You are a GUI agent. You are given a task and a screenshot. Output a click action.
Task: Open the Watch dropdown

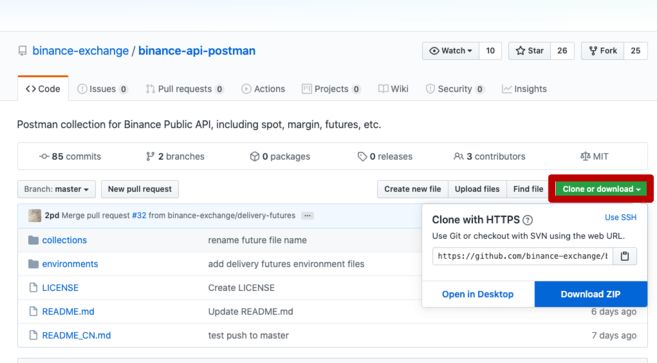click(451, 51)
